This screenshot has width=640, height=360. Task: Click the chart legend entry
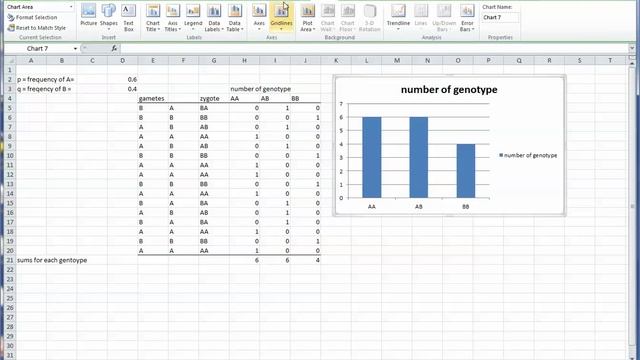coord(528,156)
